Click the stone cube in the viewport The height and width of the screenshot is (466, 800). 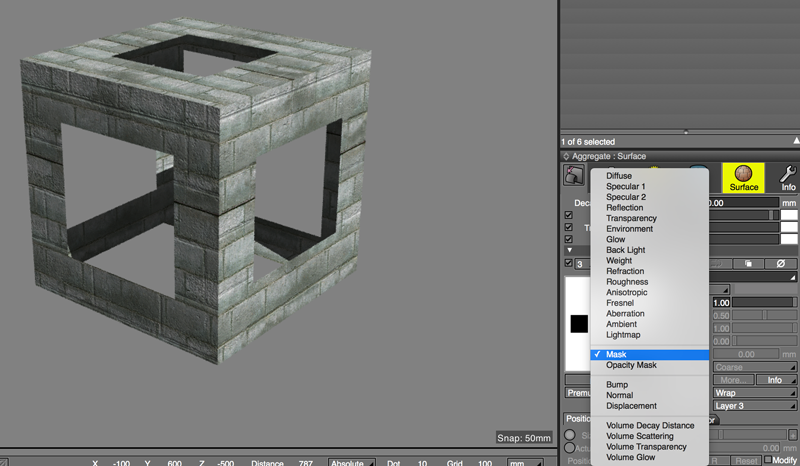pos(196,189)
